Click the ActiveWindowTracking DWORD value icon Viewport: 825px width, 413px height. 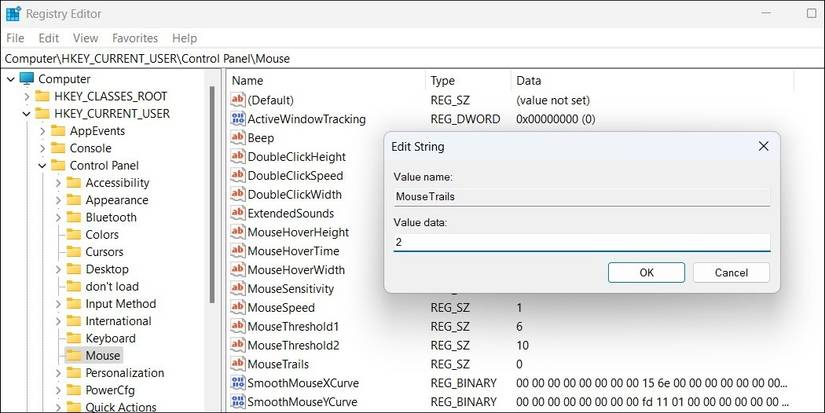(x=238, y=119)
